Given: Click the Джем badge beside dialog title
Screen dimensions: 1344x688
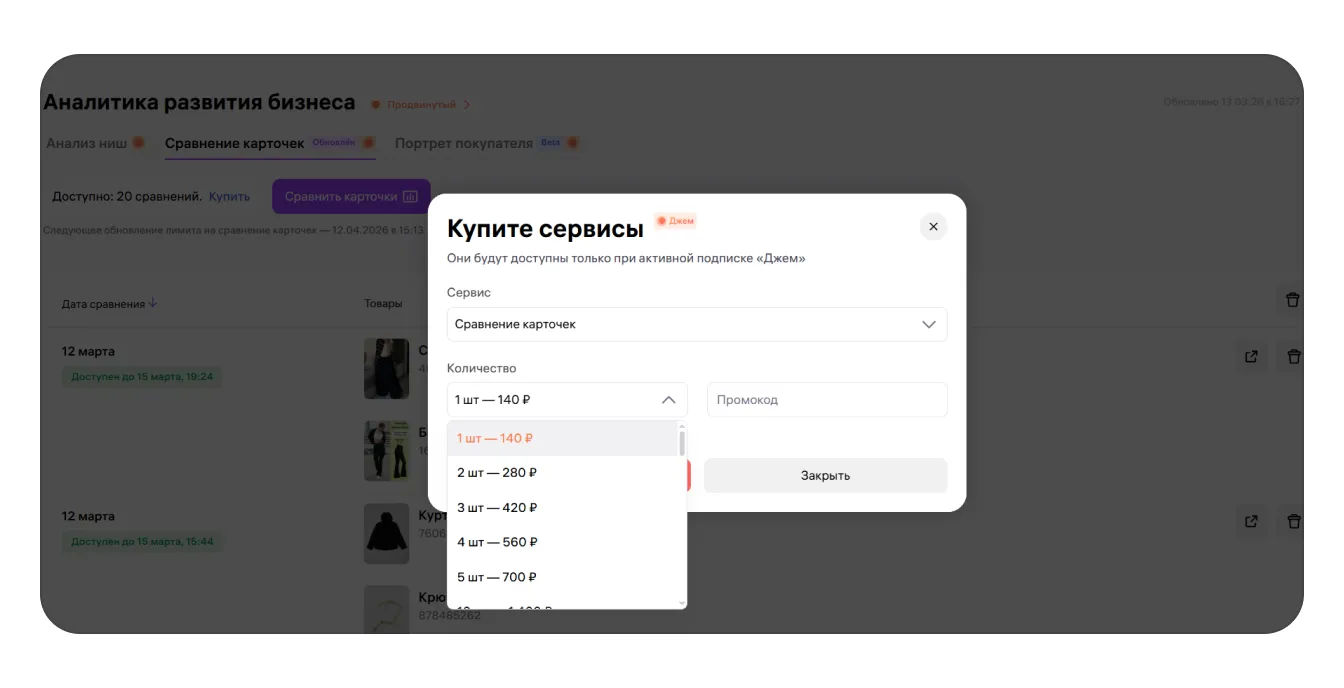Looking at the screenshot, I should pyautogui.click(x=675, y=221).
